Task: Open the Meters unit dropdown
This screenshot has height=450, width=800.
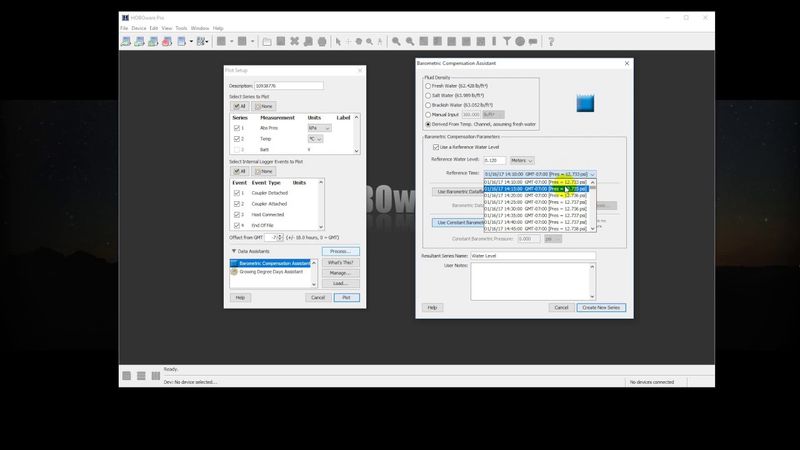Action: point(522,161)
